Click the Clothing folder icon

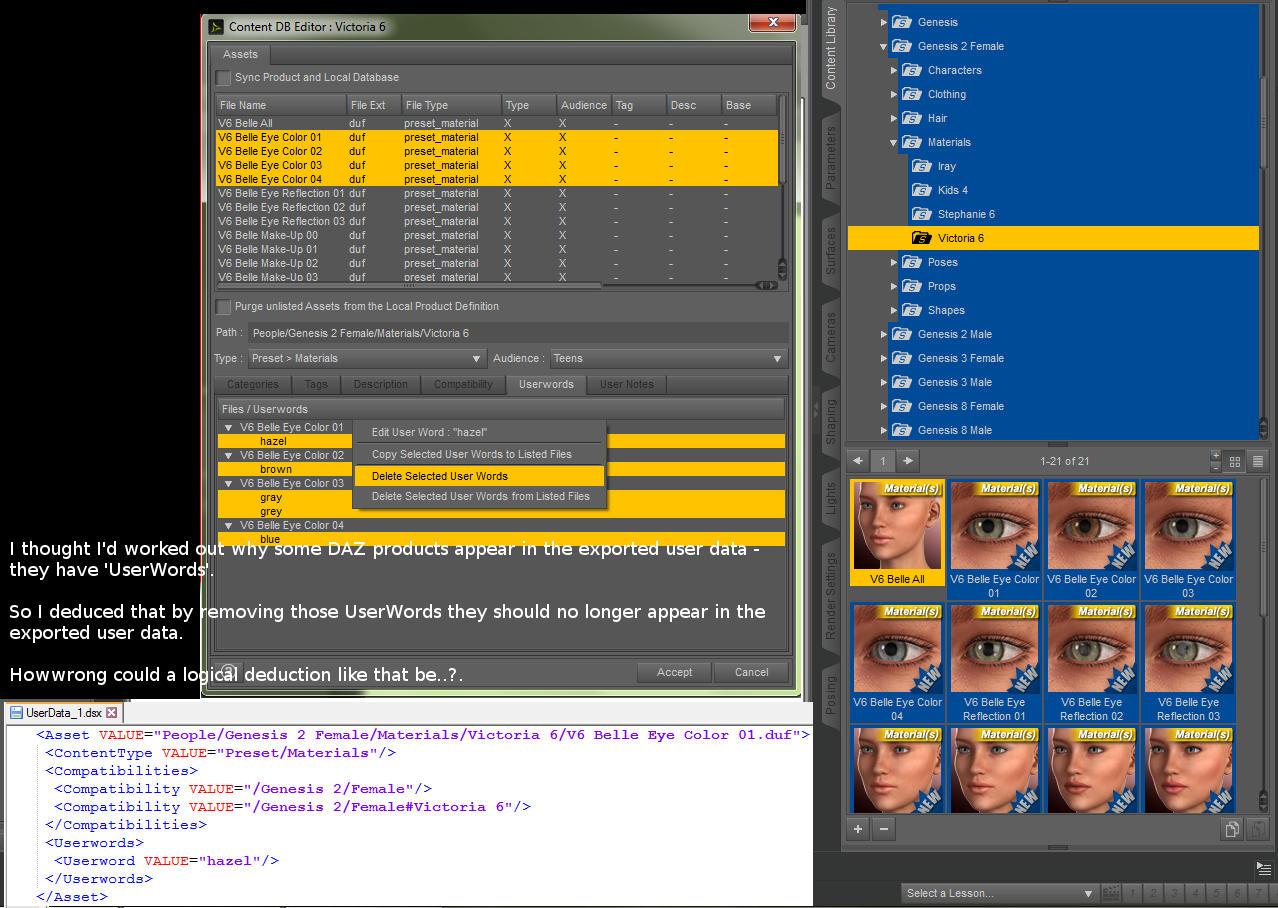coord(911,94)
